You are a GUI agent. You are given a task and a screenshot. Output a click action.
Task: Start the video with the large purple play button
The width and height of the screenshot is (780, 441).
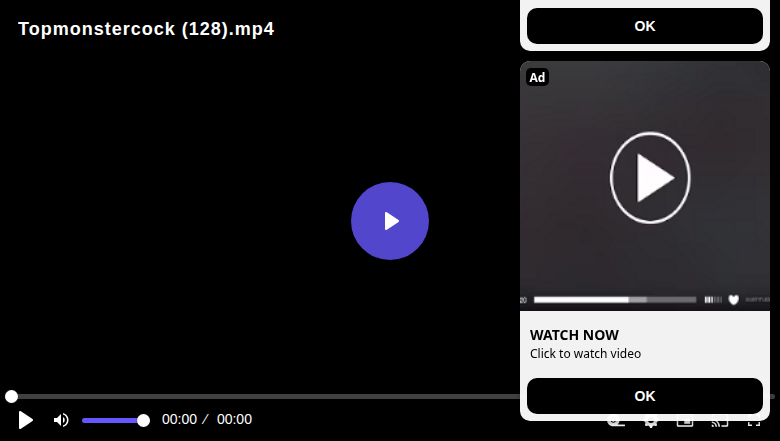coord(390,221)
